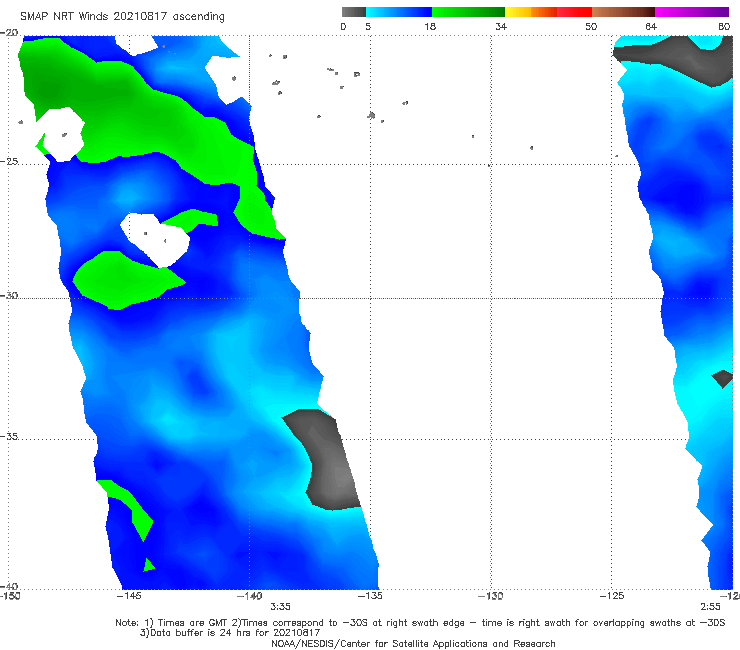This screenshot has width=740, height=650.
Task: Click the note line starting 'Note: 1) Times are GMT'
Action: click(x=420, y=623)
